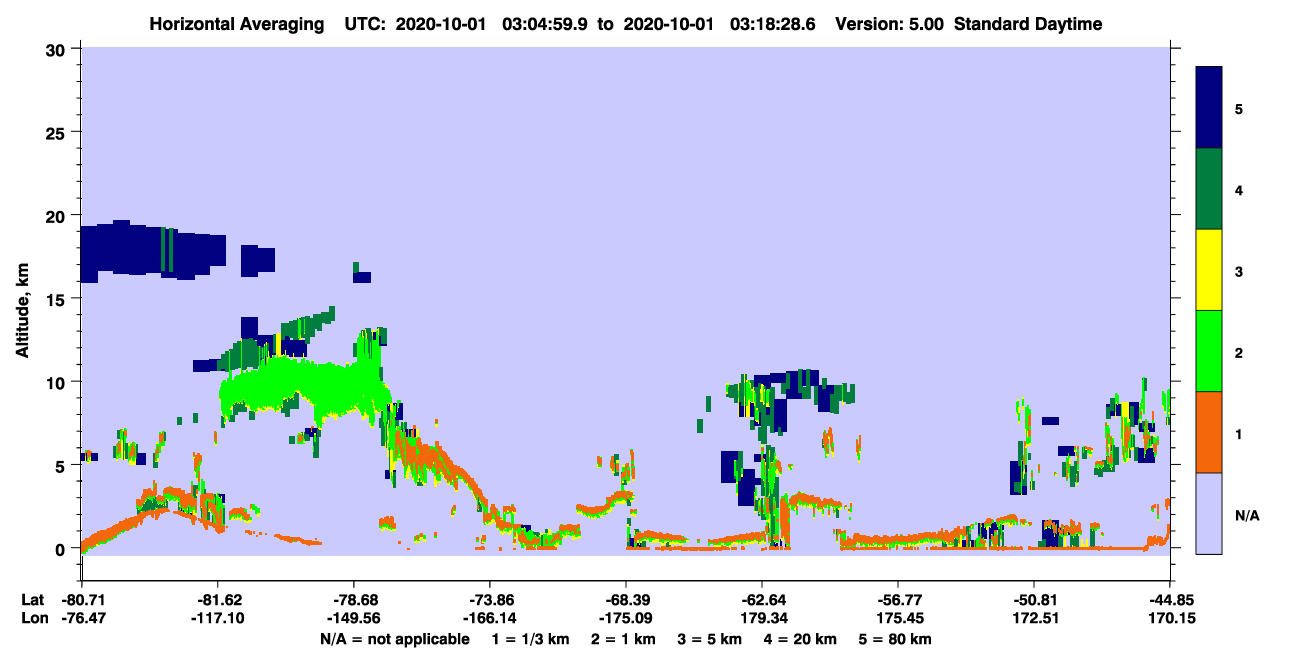The width and height of the screenshot is (1300, 667).
Task: Click longitude value -149.56
Action: 353,618
